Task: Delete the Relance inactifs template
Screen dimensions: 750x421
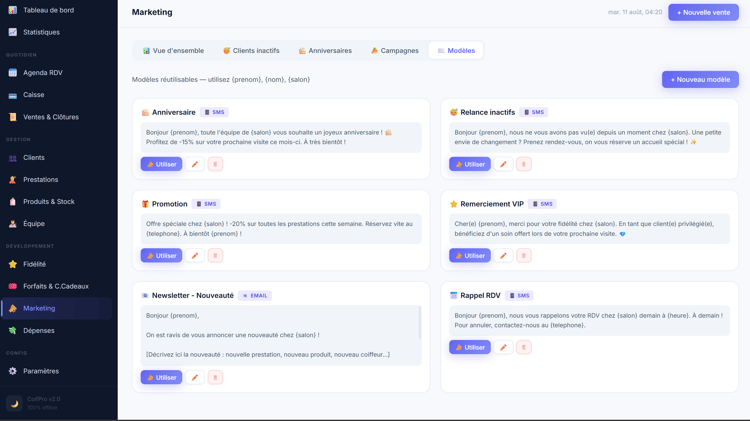Action: (524, 164)
